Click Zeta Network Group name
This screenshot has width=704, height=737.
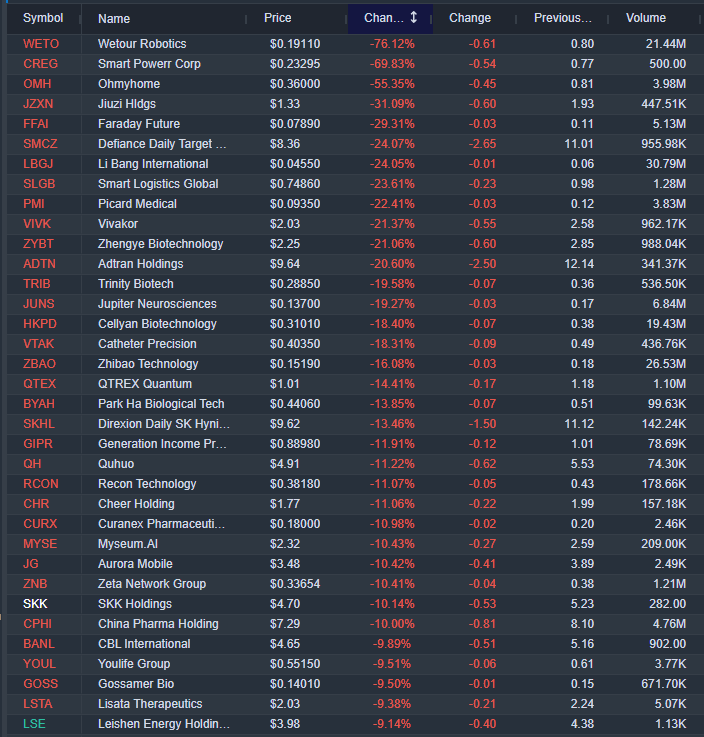(x=151, y=584)
